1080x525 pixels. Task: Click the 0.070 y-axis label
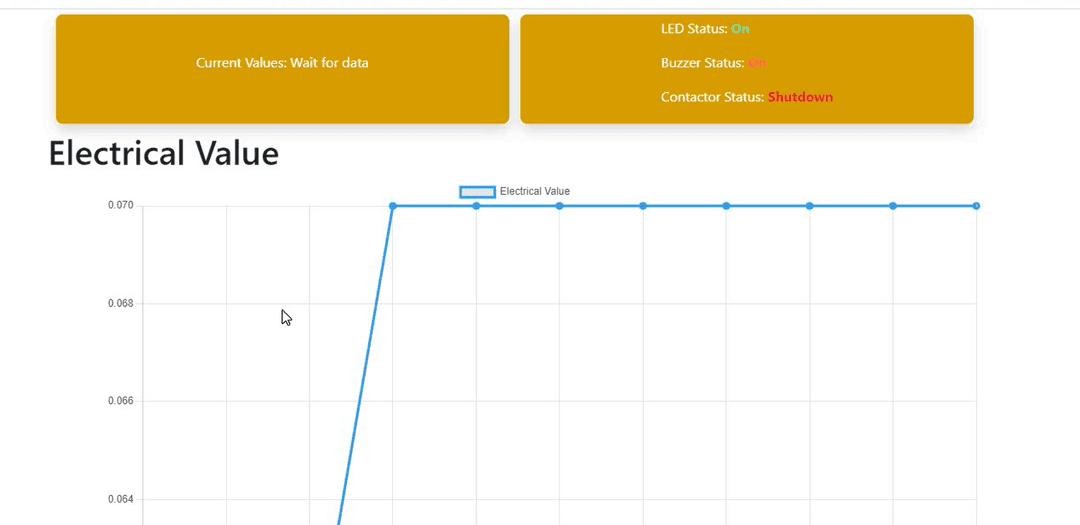tap(121, 205)
